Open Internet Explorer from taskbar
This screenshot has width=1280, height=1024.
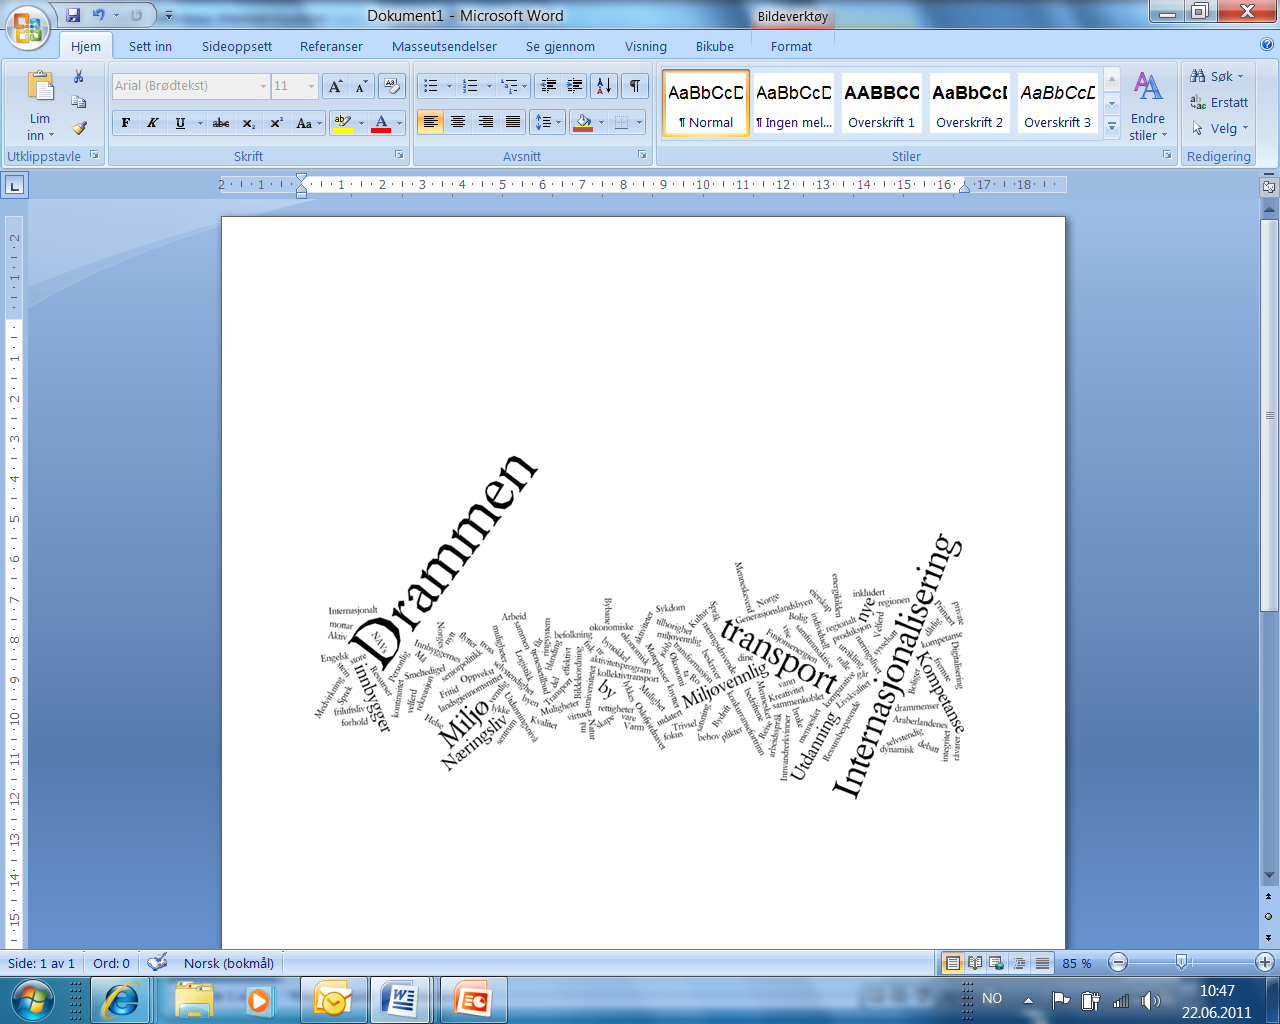121,1000
